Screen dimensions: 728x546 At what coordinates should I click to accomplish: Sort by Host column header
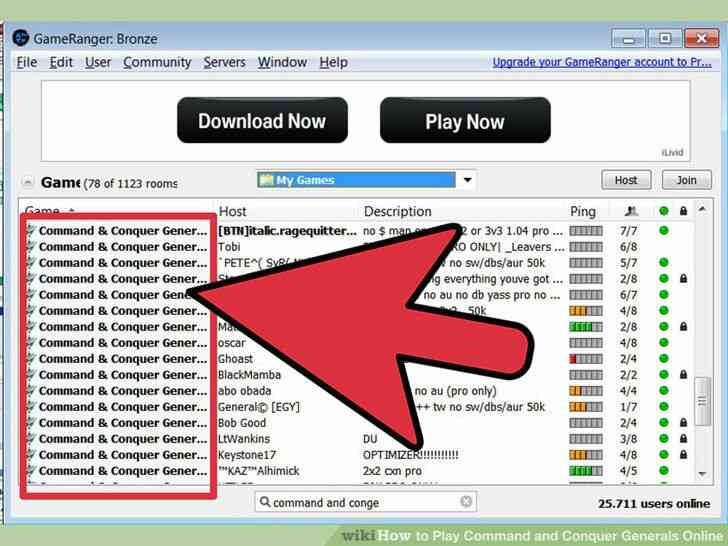[233, 211]
